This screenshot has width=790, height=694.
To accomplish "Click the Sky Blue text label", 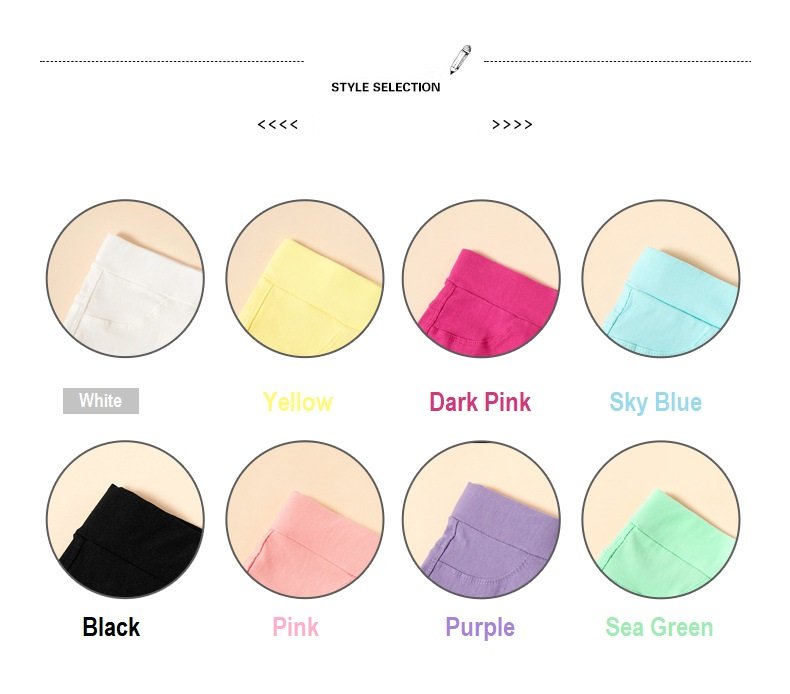I will click(655, 403).
